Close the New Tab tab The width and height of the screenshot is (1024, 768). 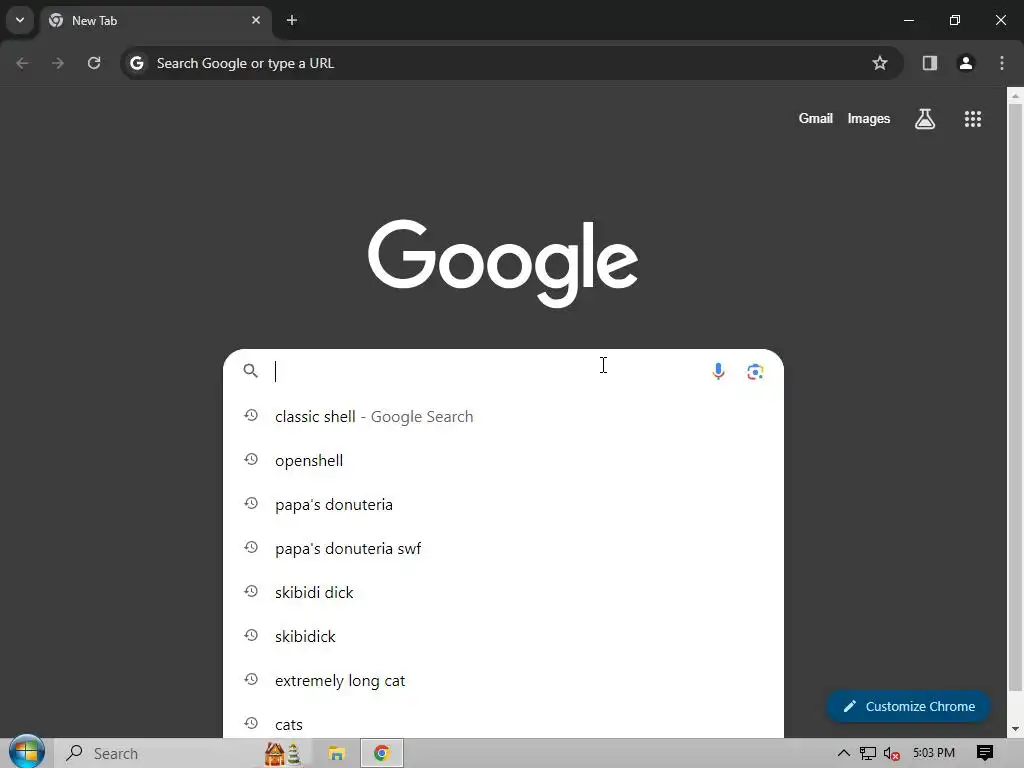pos(256,20)
